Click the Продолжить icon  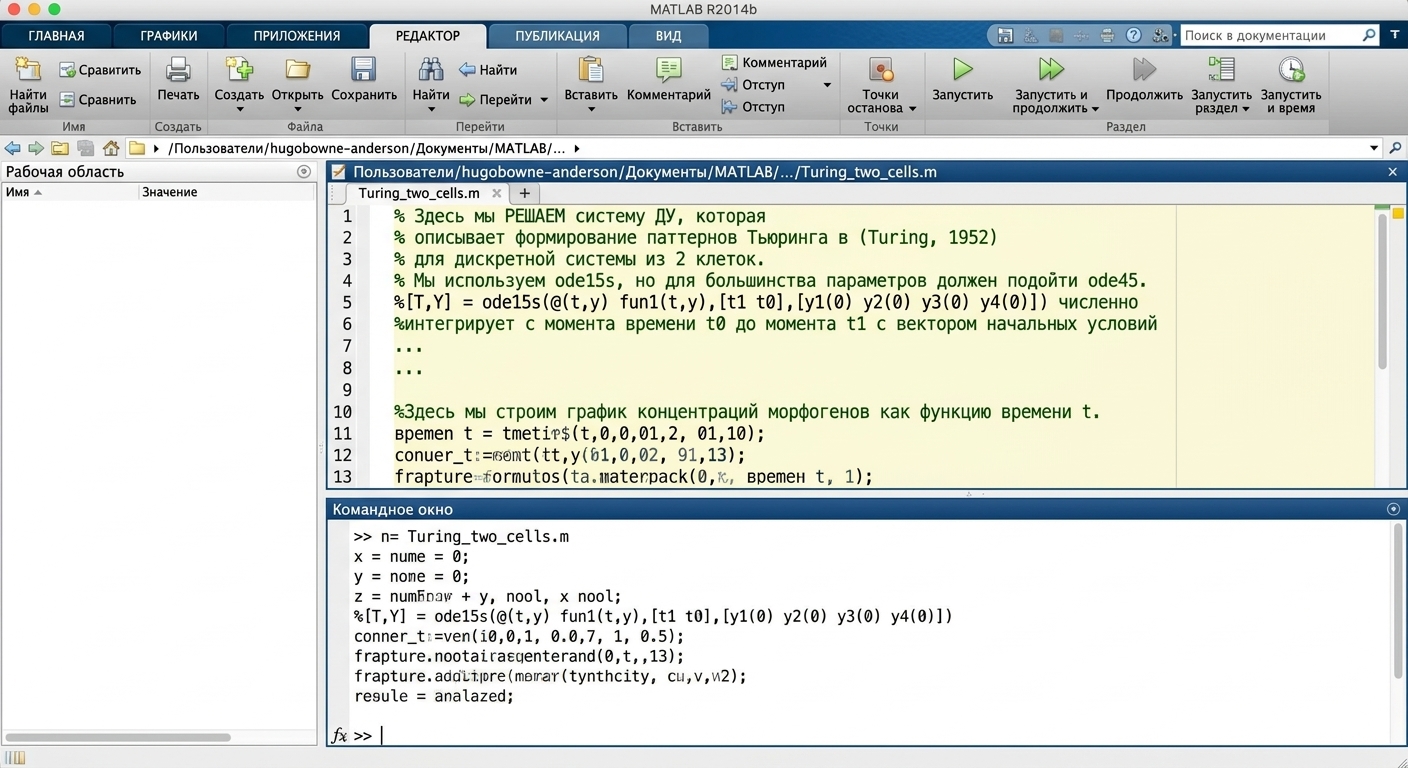(1144, 69)
